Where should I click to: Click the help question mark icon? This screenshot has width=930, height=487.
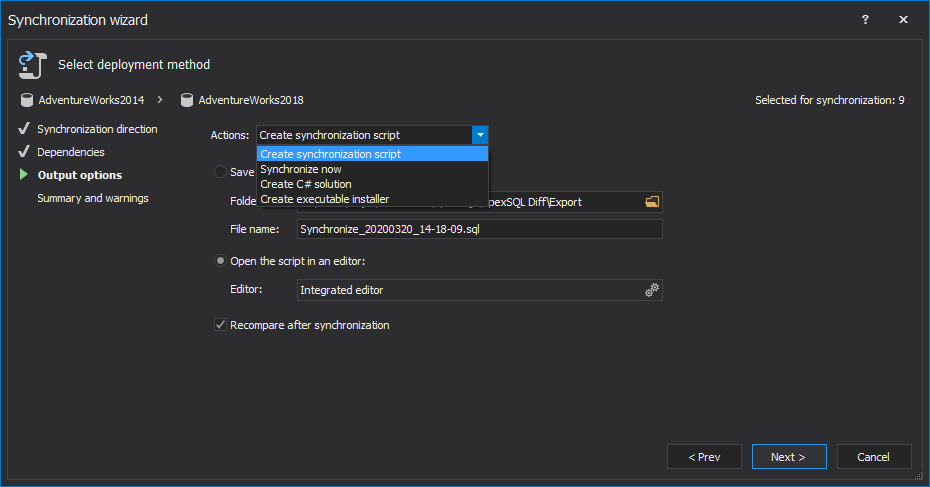(x=865, y=20)
